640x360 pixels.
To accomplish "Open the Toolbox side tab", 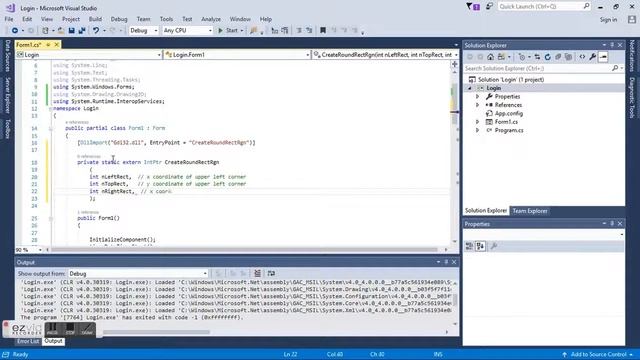I will click(7, 129).
